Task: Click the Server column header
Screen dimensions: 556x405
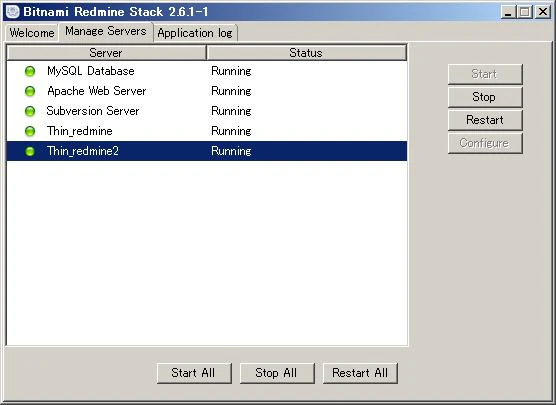Action: click(106, 53)
